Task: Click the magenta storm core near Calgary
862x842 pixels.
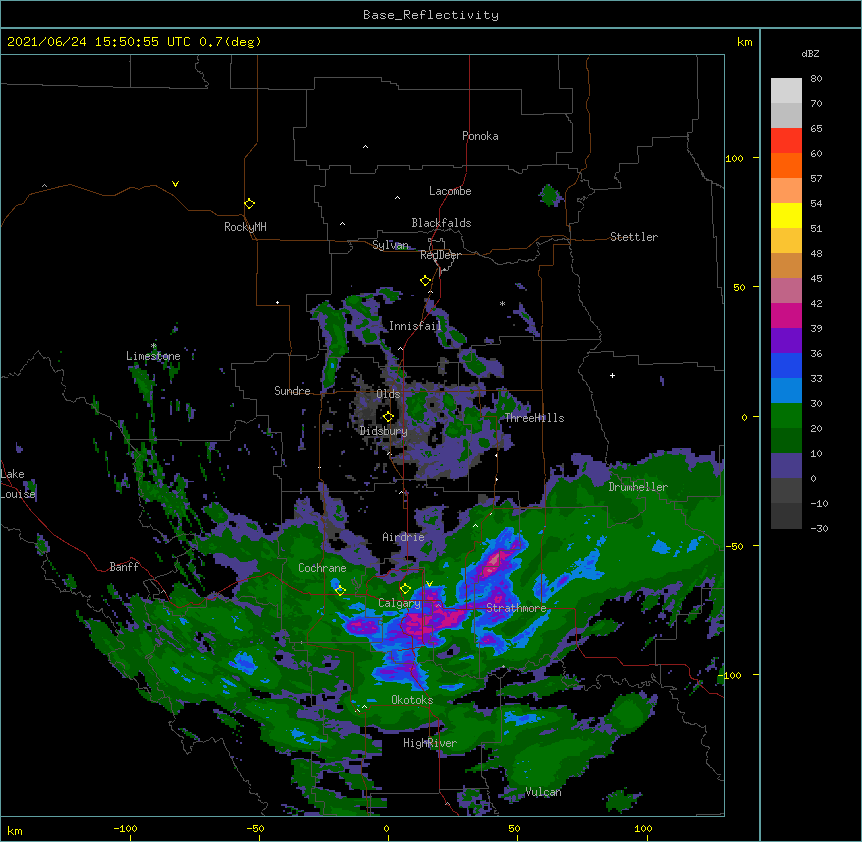Action: point(434,619)
